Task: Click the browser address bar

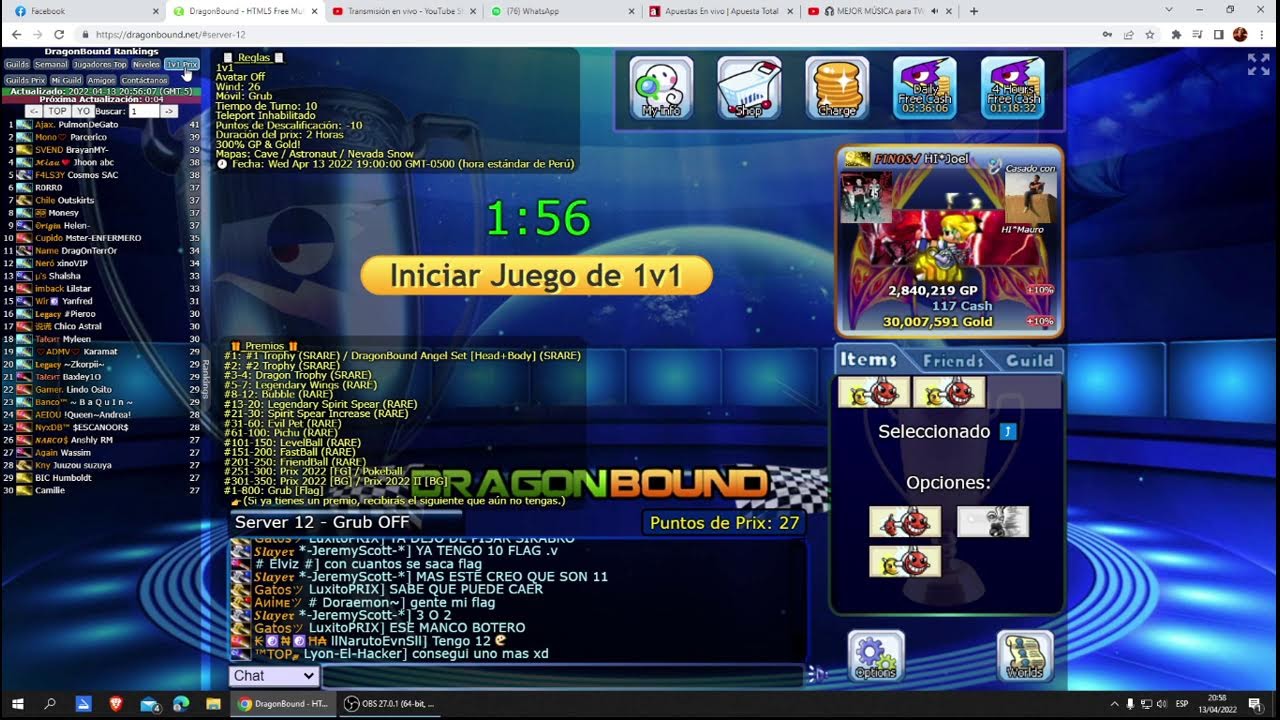Action: click(x=590, y=34)
